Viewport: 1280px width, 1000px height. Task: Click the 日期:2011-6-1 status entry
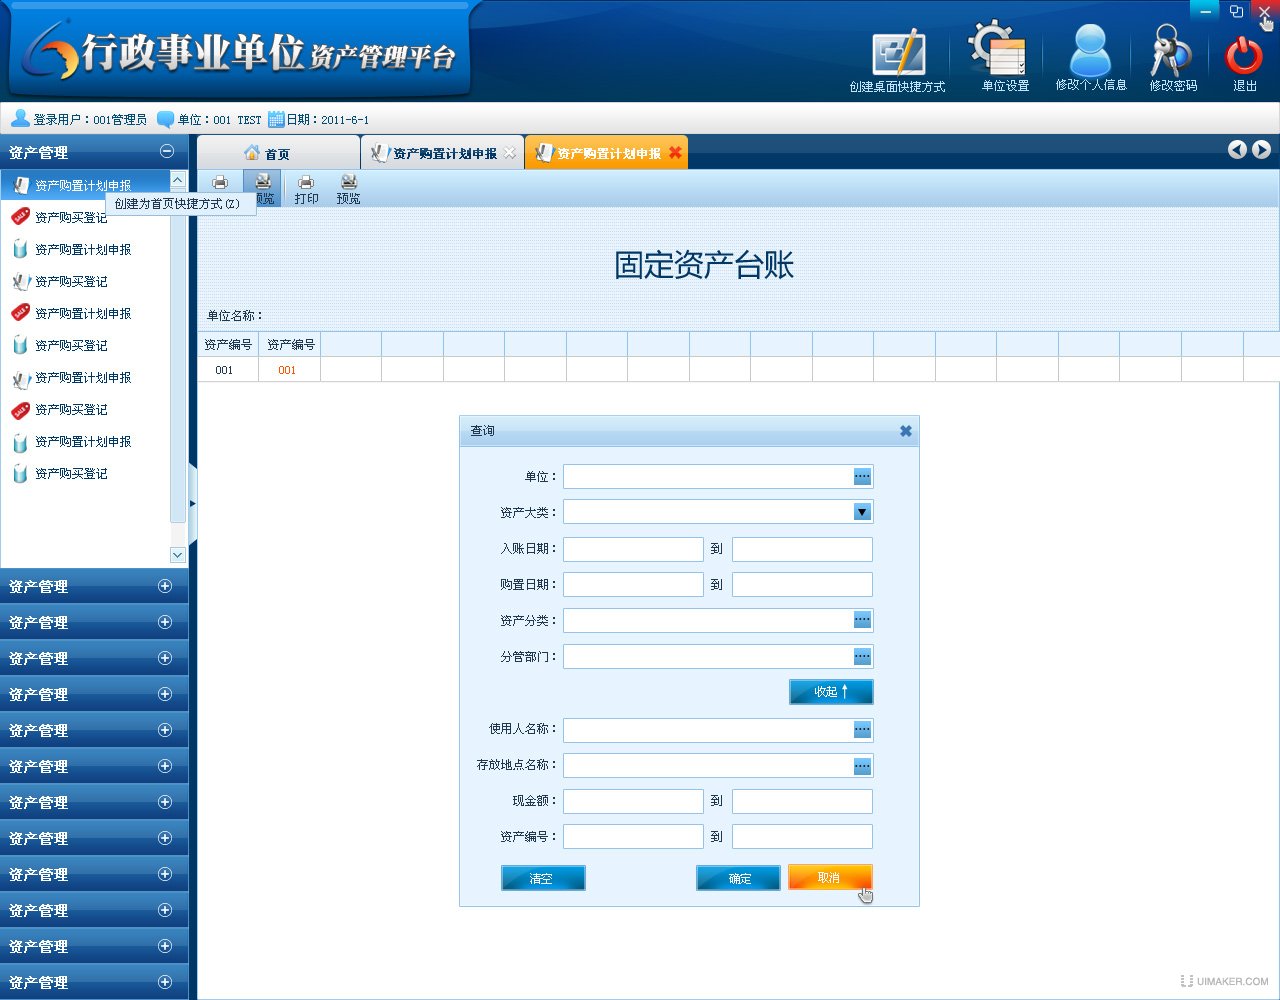click(x=319, y=119)
